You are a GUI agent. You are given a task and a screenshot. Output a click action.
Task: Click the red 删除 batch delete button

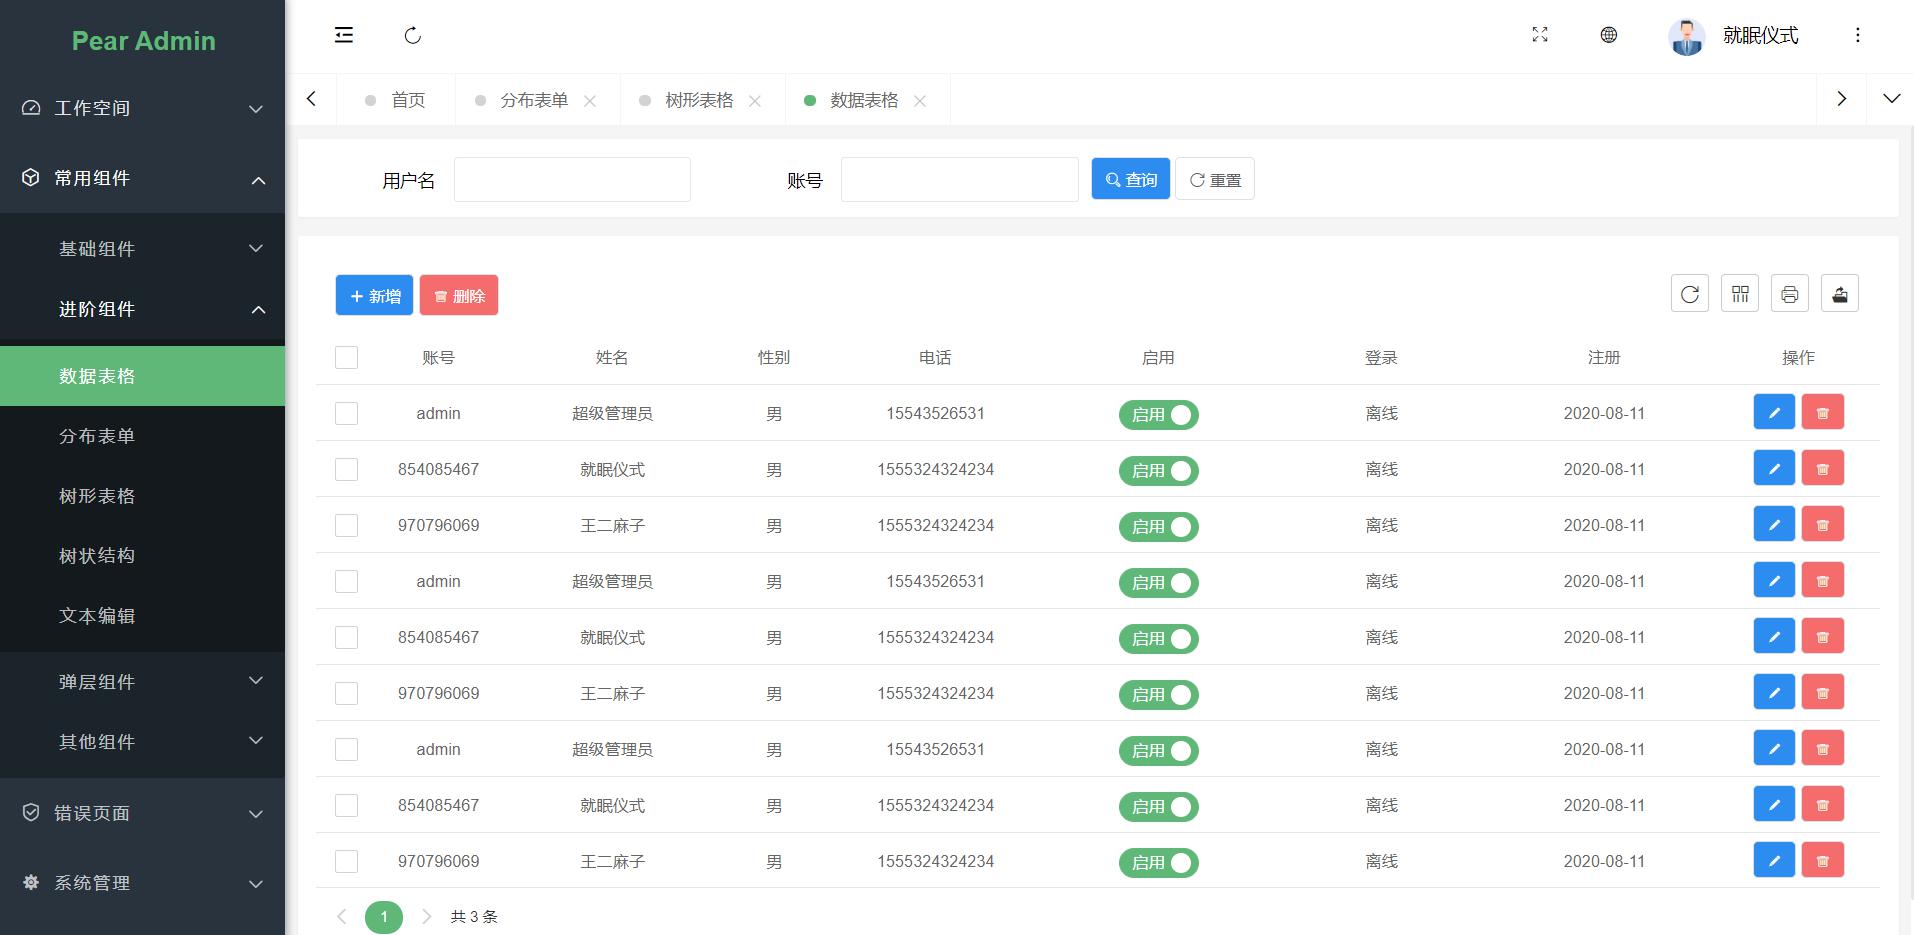tap(459, 295)
